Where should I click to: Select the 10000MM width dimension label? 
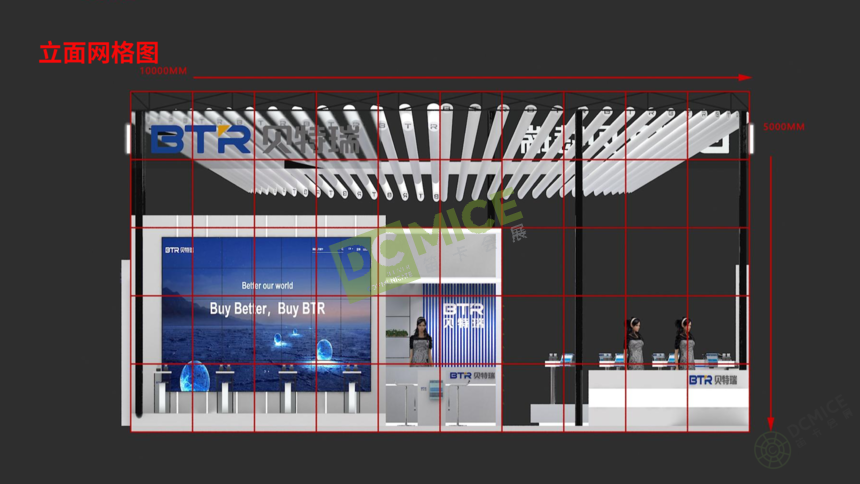click(x=163, y=71)
